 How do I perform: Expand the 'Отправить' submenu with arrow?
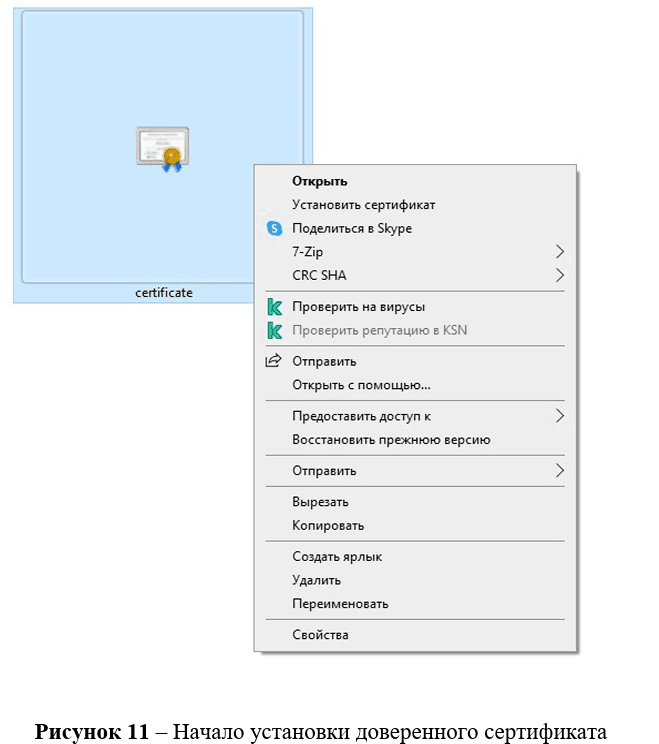[x=559, y=470]
